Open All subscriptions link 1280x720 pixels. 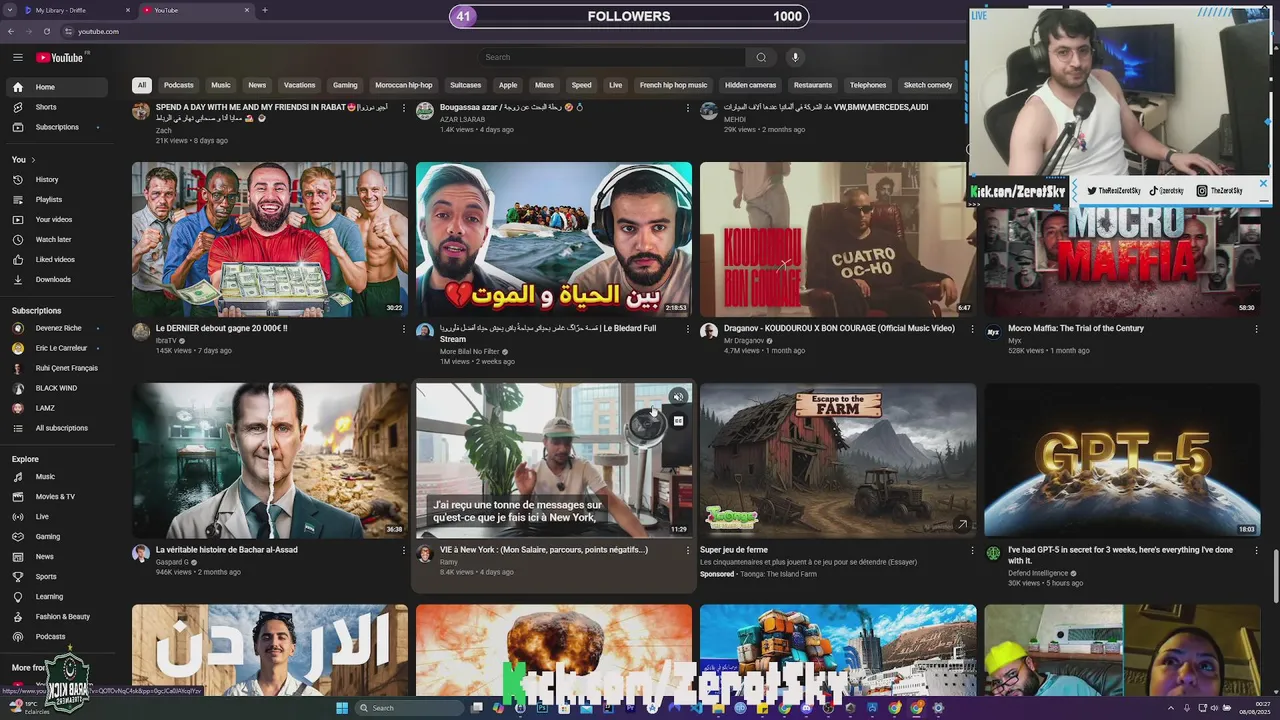pyautogui.click(x=58, y=428)
